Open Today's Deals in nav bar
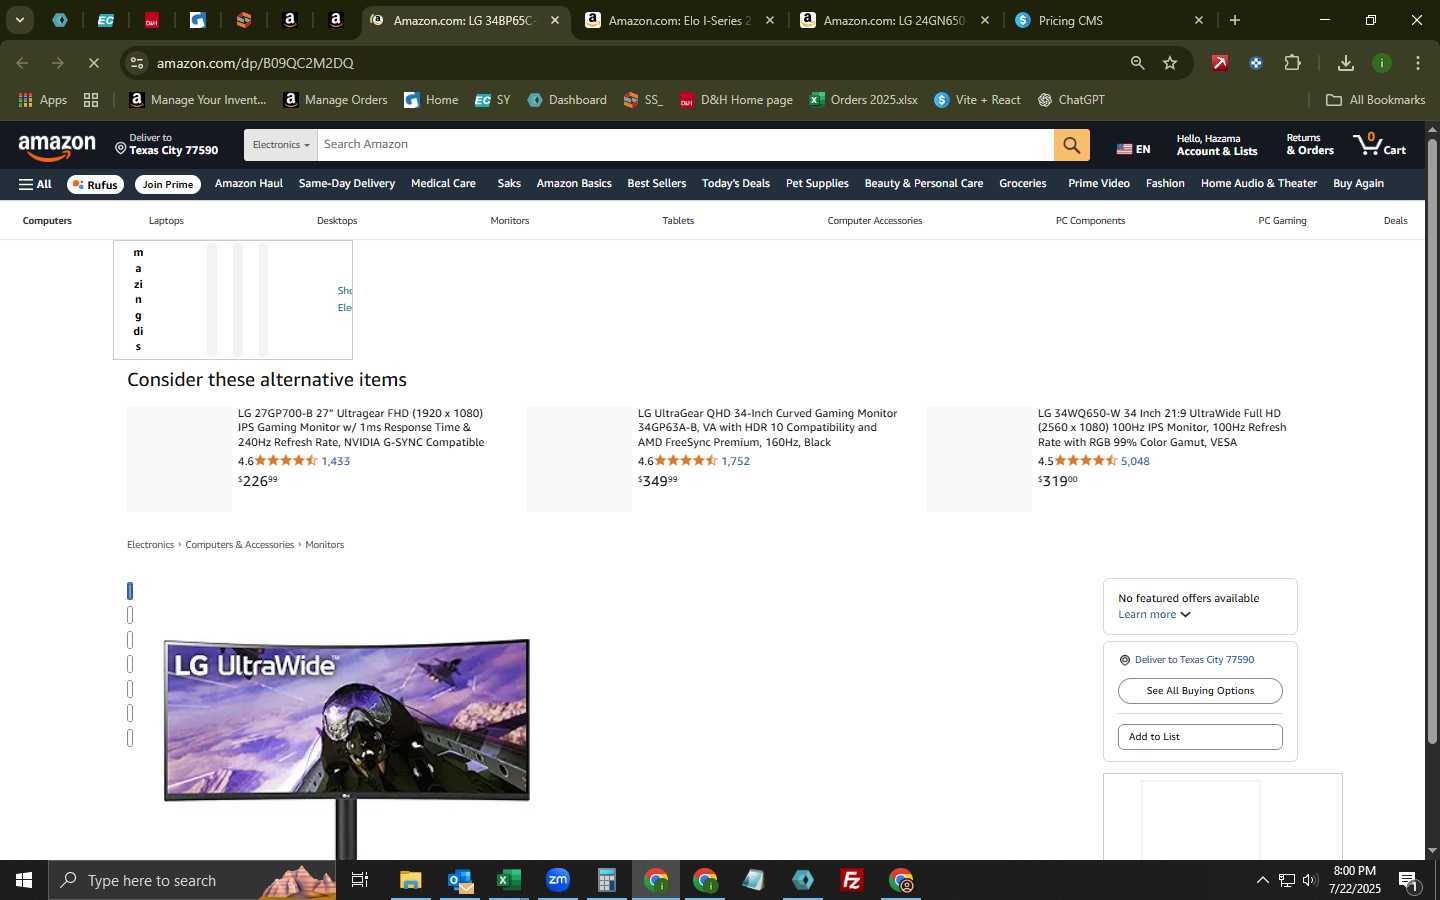Viewport: 1440px width, 900px height. tap(736, 184)
